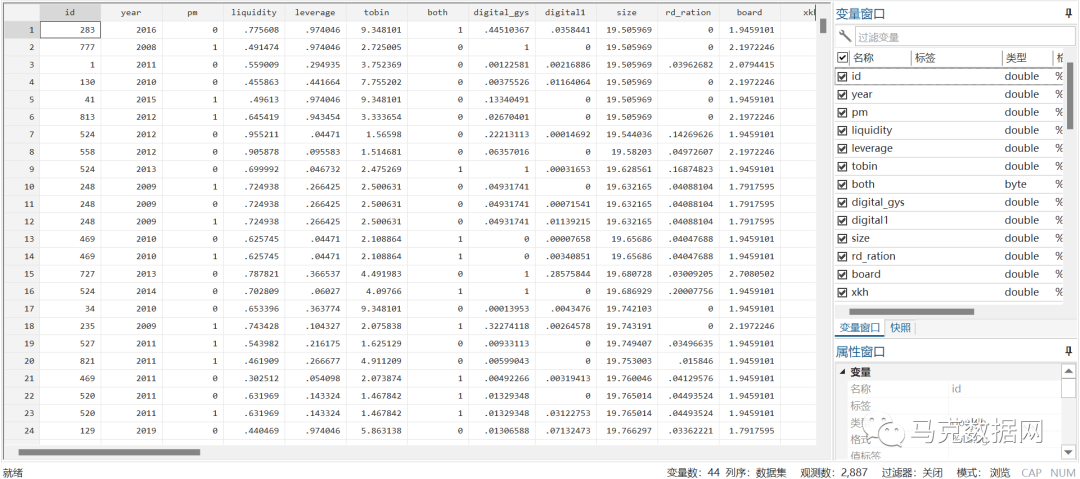Click size cell value 19.544036
Viewport: 1080px width, 479px height.
point(627,134)
